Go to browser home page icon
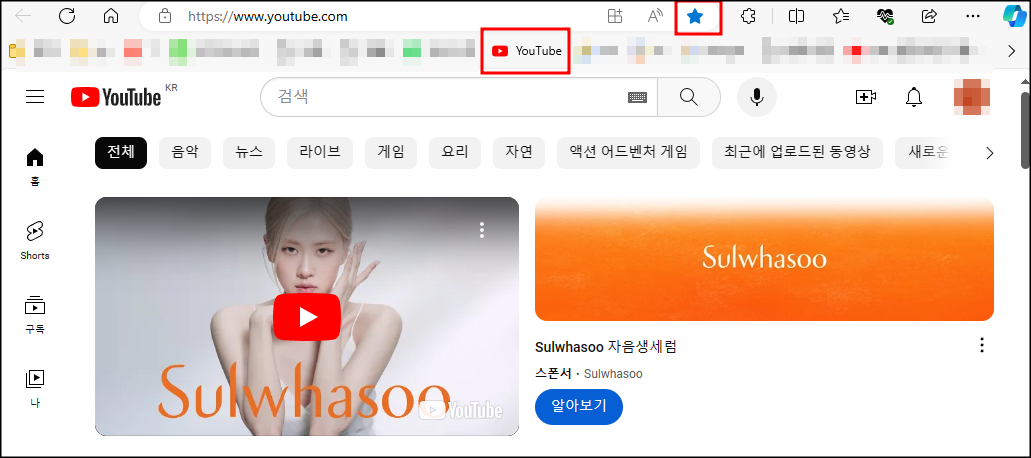Viewport: 1031px width, 458px height. [x=112, y=16]
